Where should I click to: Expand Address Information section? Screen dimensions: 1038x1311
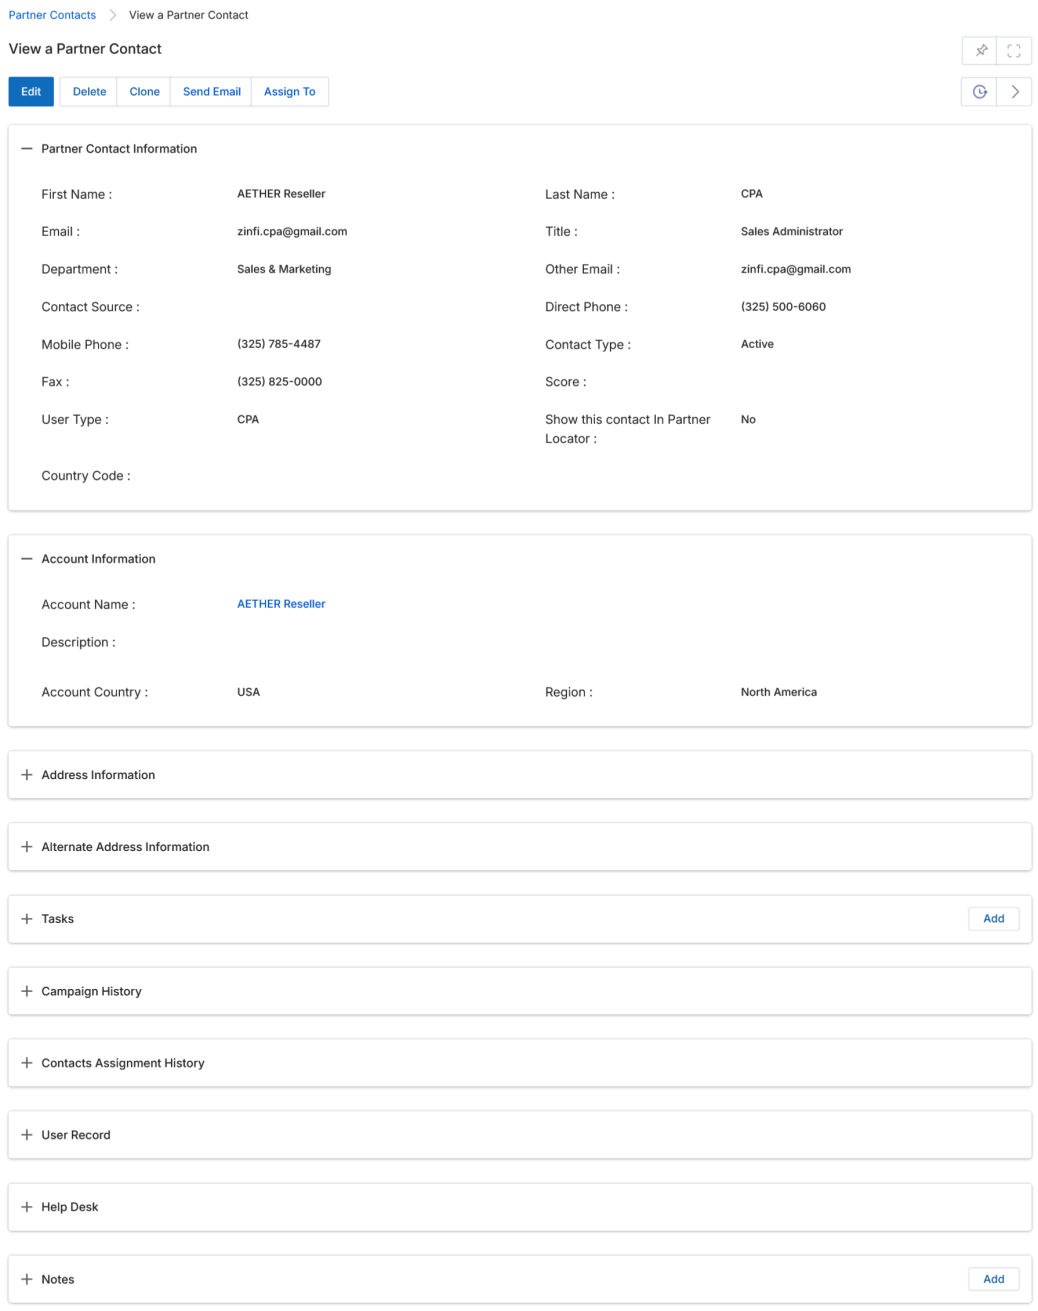pos(27,775)
